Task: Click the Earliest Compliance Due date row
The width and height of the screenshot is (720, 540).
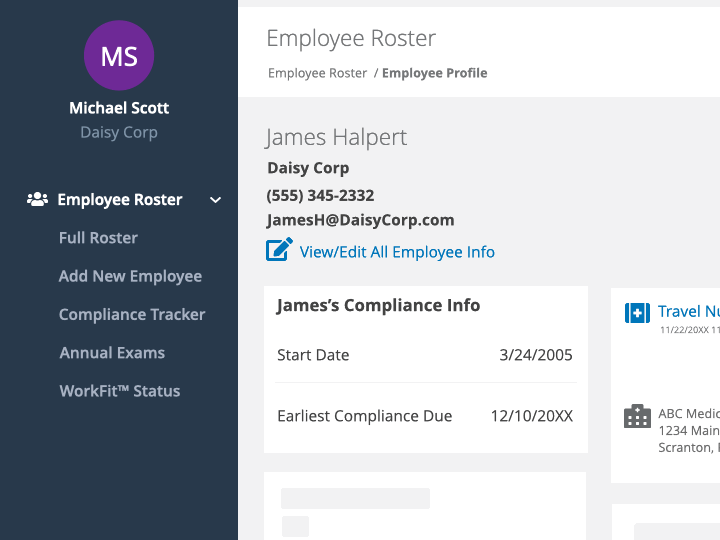Action: tap(425, 416)
